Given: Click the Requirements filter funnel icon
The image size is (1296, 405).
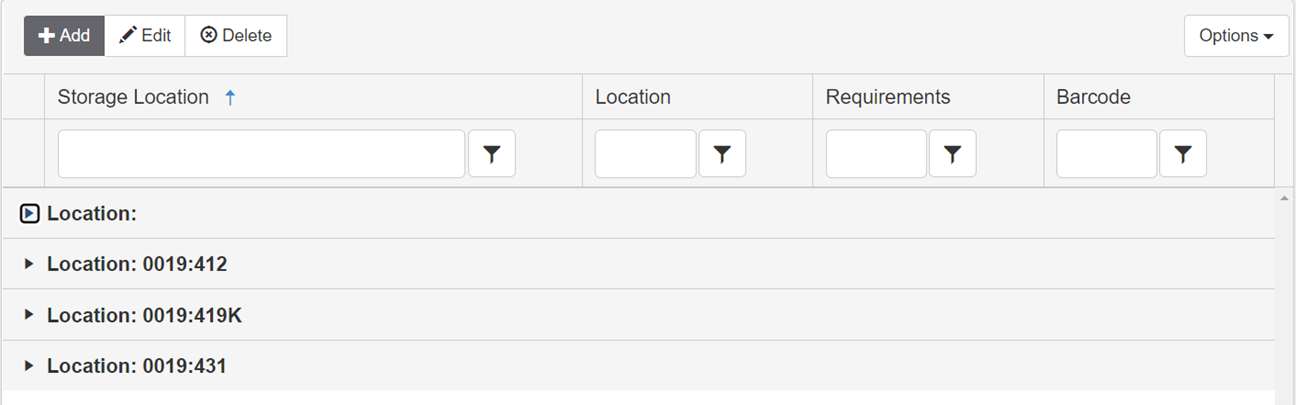Looking at the screenshot, I should pos(952,154).
